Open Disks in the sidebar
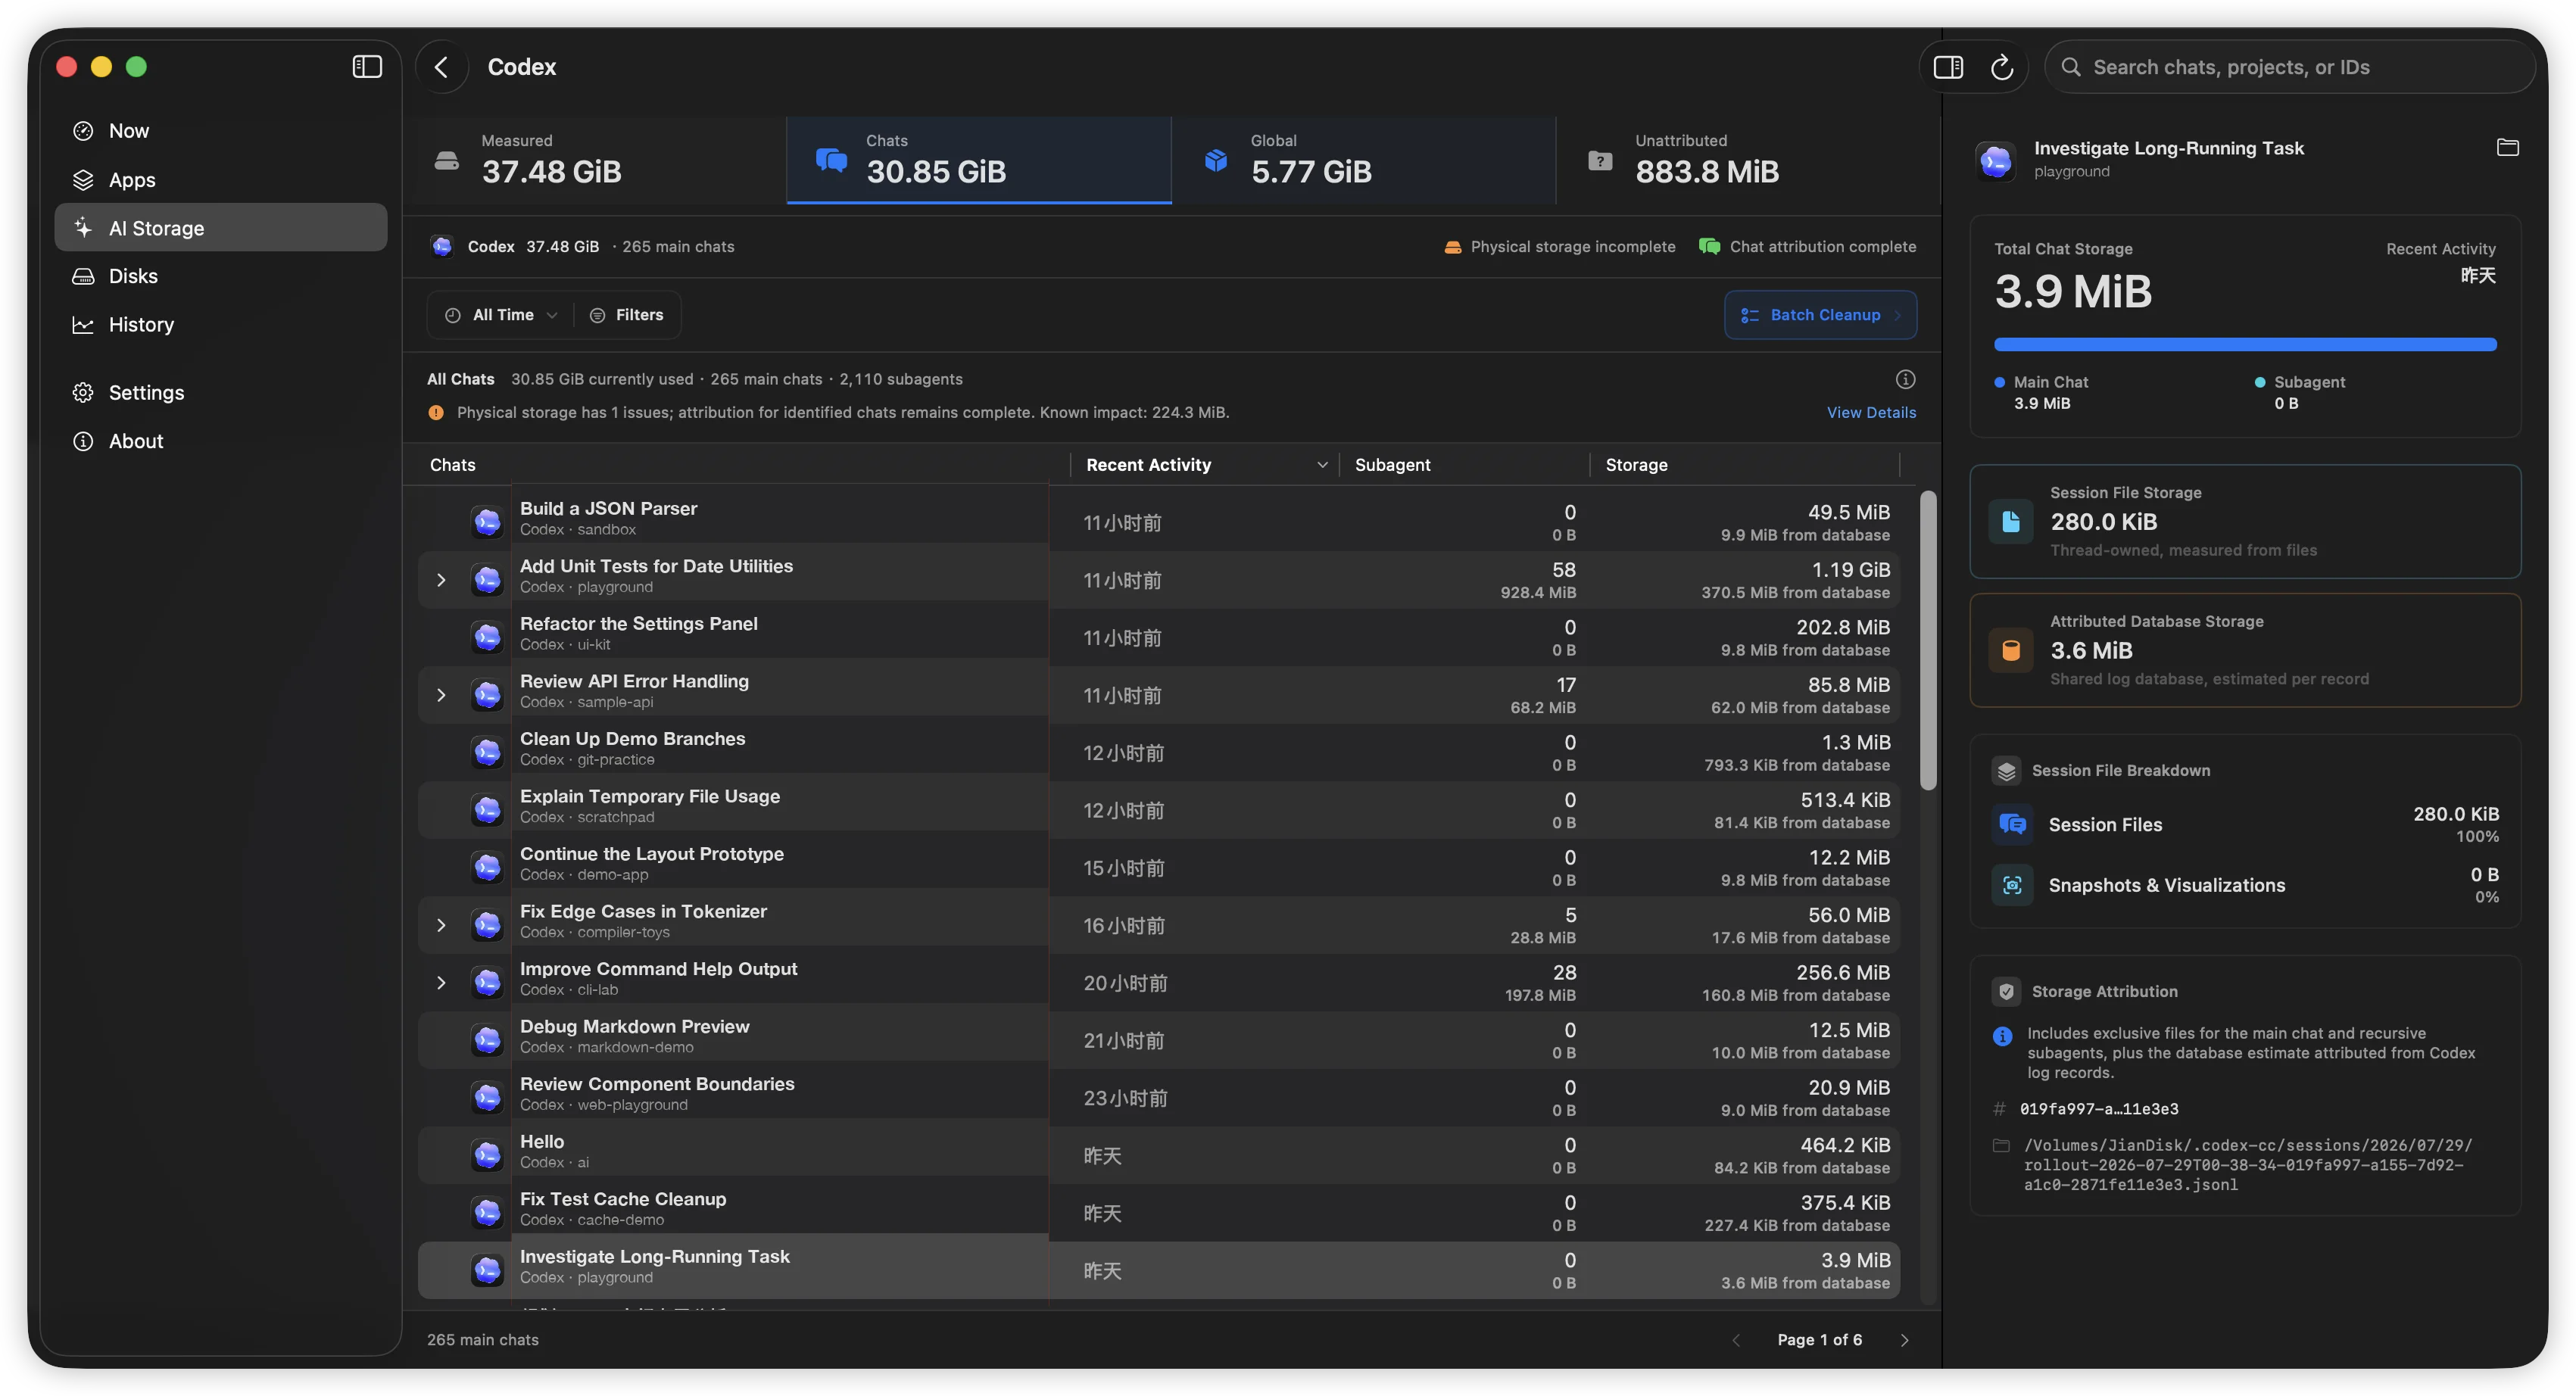This screenshot has height=1396, width=2576. pyautogui.click(x=220, y=276)
